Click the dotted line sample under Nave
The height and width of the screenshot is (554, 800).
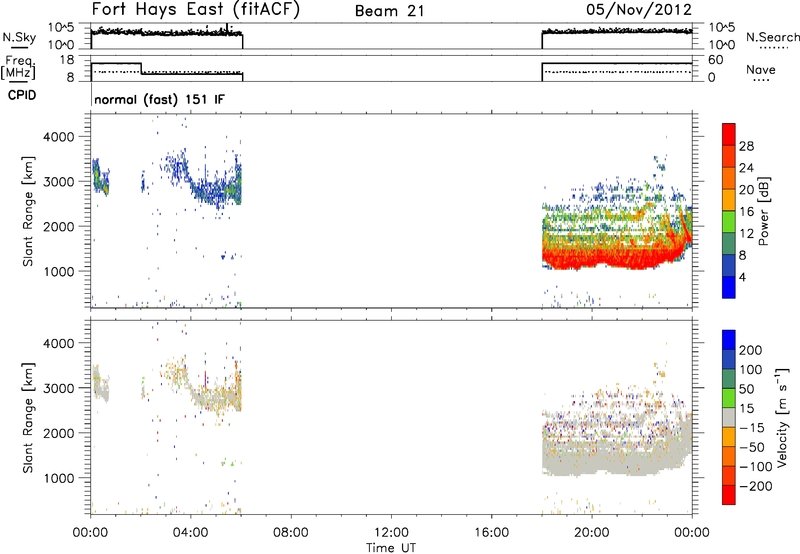[x=761, y=81]
